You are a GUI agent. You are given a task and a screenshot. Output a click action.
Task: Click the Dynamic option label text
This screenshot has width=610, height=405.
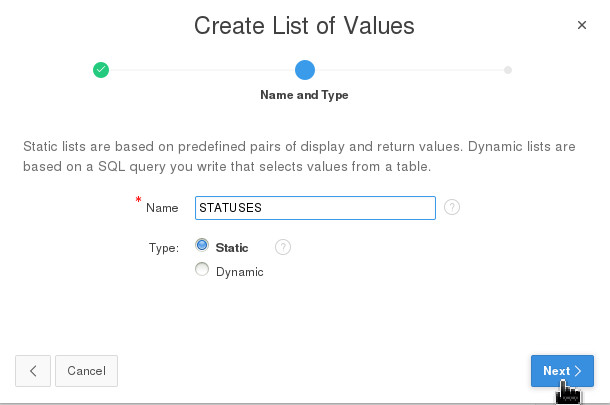point(239,271)
